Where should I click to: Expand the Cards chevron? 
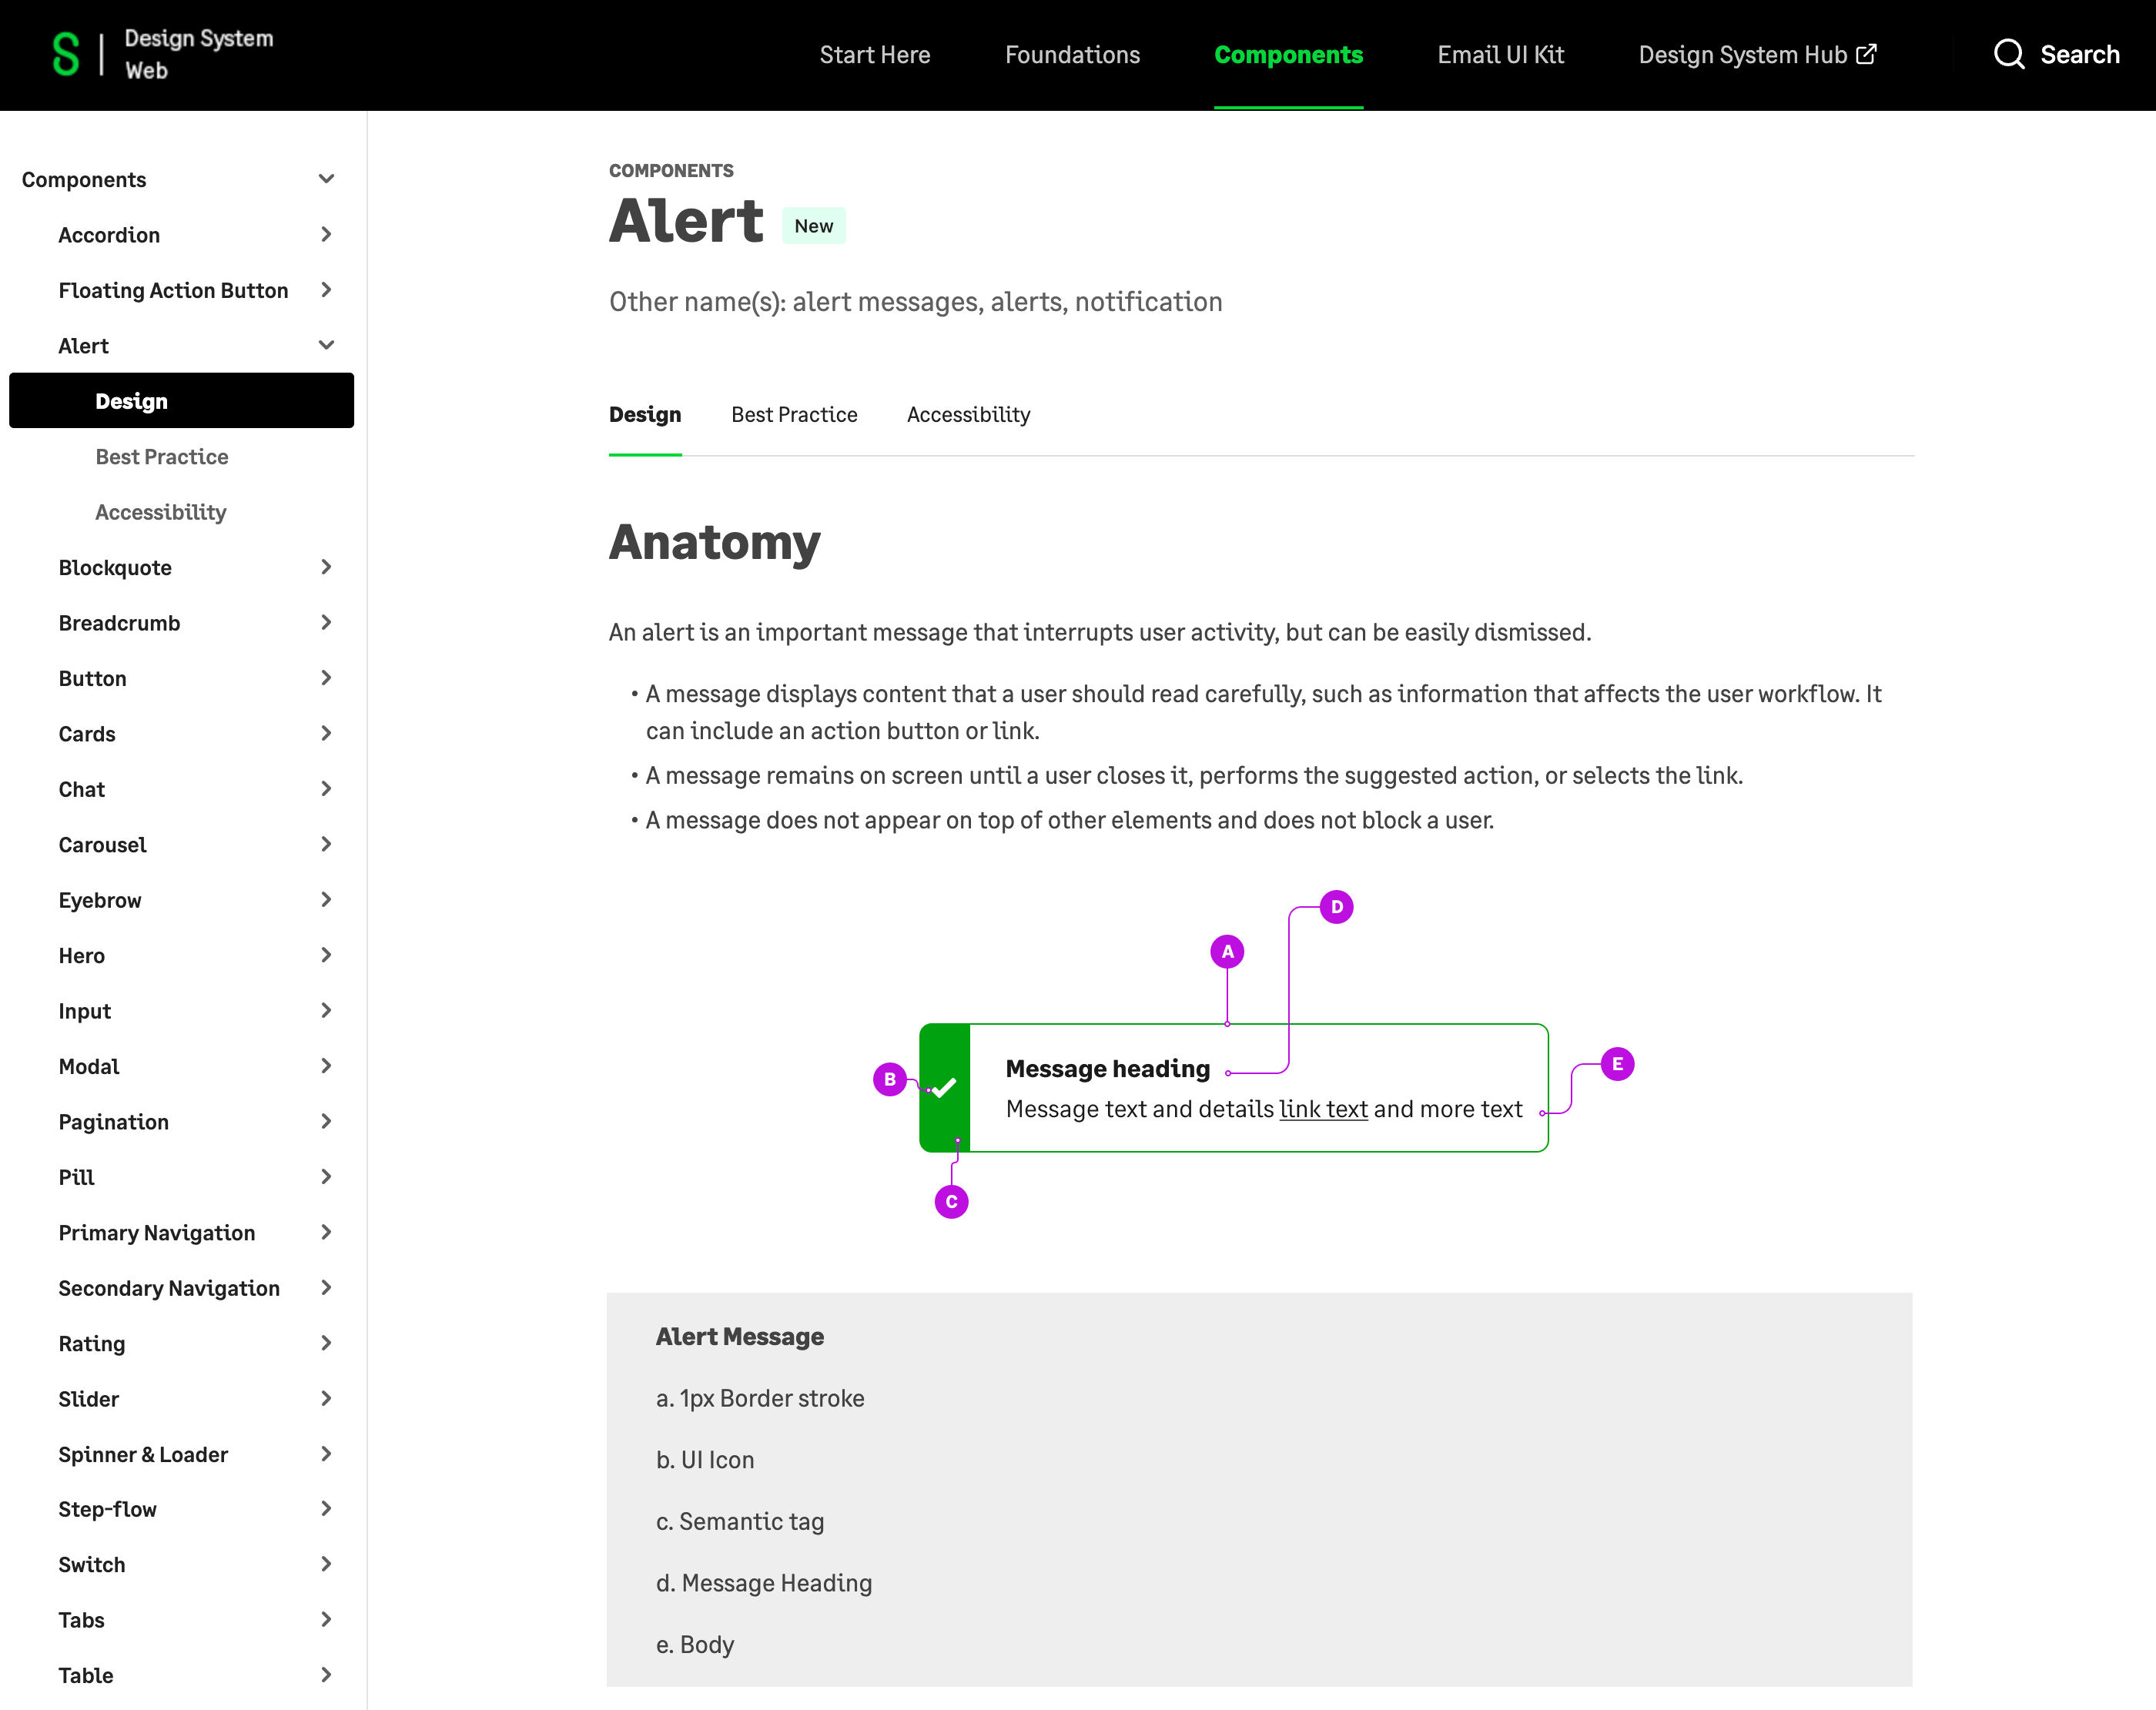[x=326, y=733]
